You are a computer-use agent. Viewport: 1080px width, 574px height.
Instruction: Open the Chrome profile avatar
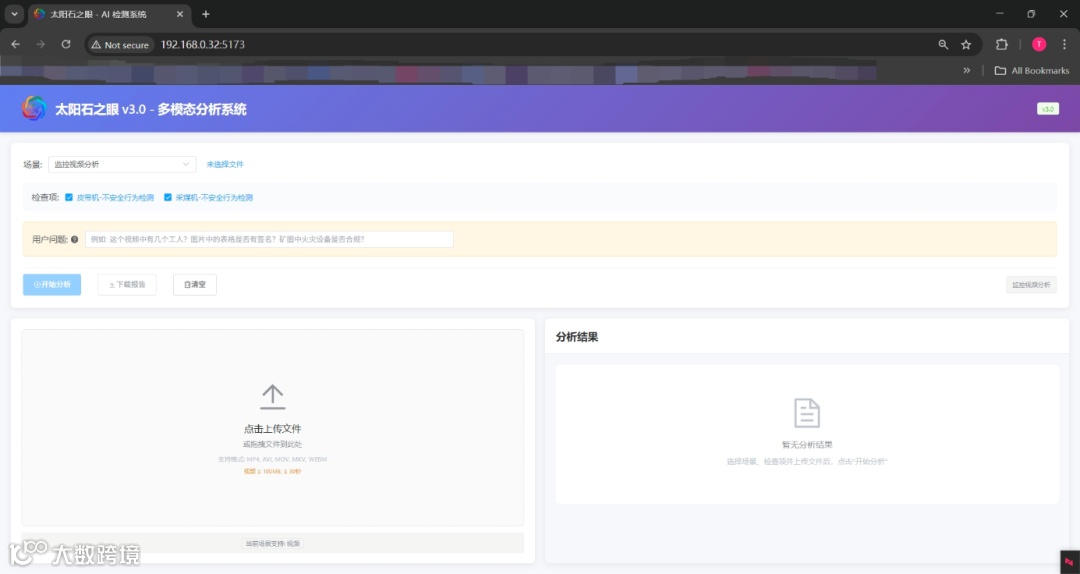[1039, 44]
